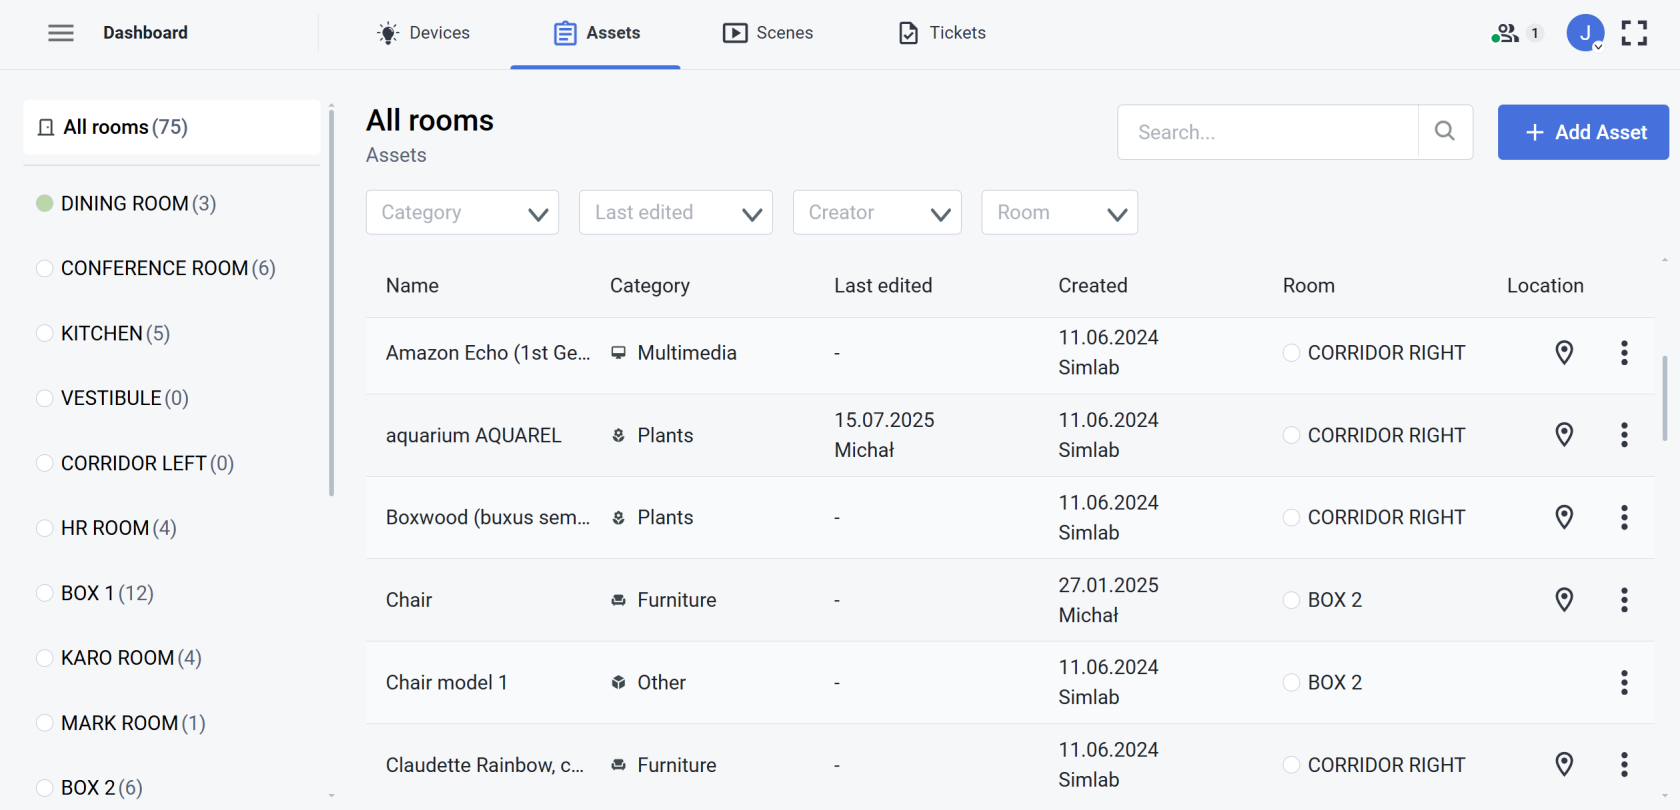Screen dimensions: 1680x810
Task: Click the user avatar J
Action: point(1584,33)
